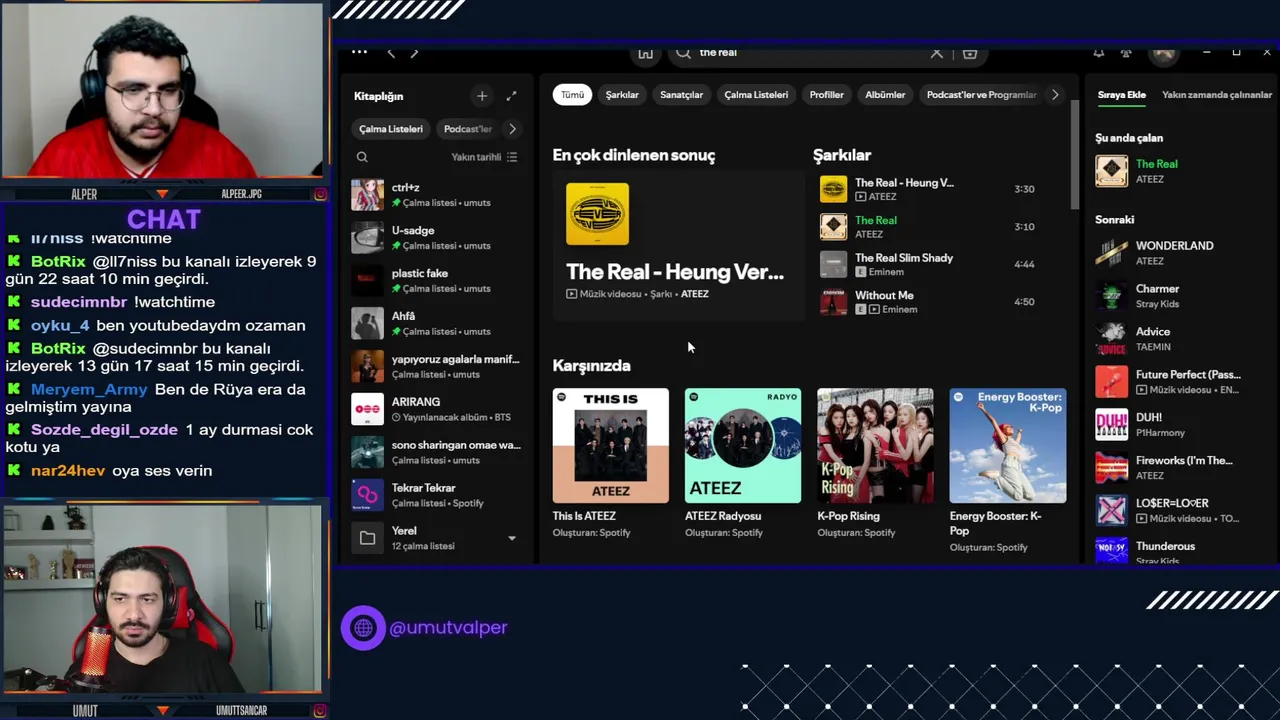
Task: Show more library filter chips arrow
Action: (512, 129)
